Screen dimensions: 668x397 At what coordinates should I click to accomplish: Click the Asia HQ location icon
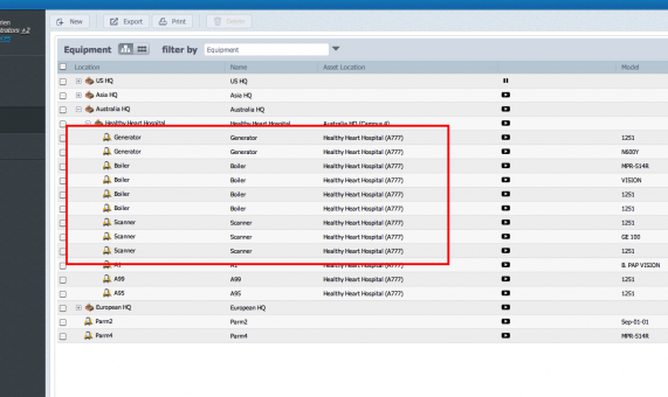89,95
